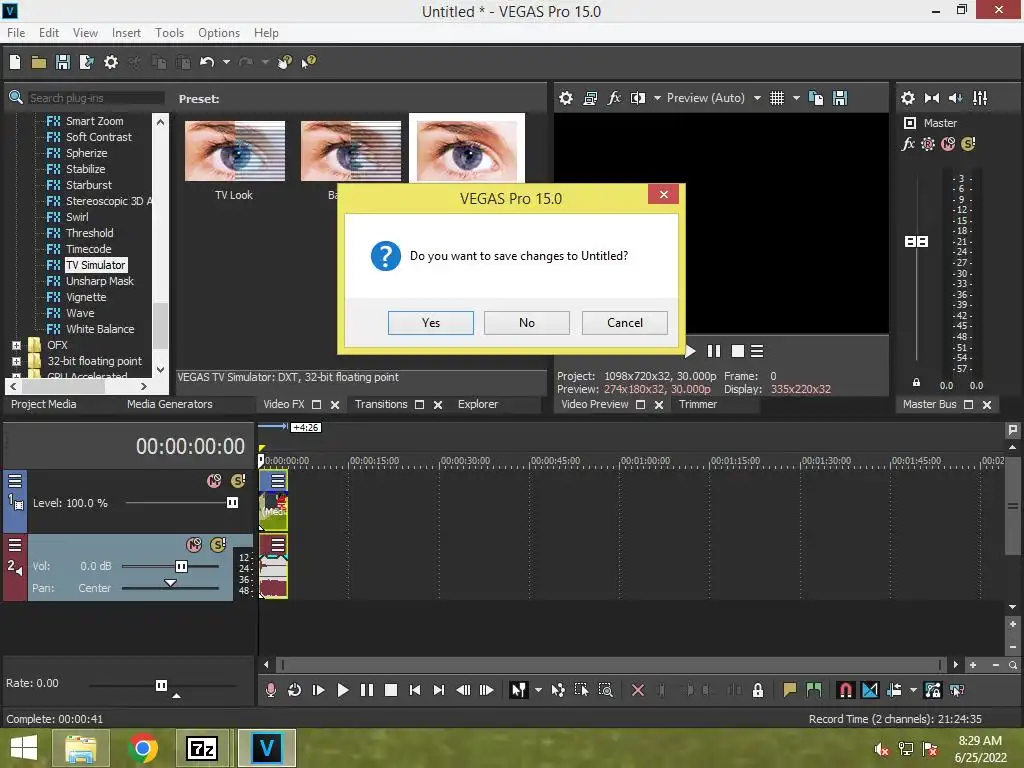Image resolution: width=1024 pixels, height=768 pixels.
Task: Adjust audio track Vol slider
Action: [x=181, y=566]
